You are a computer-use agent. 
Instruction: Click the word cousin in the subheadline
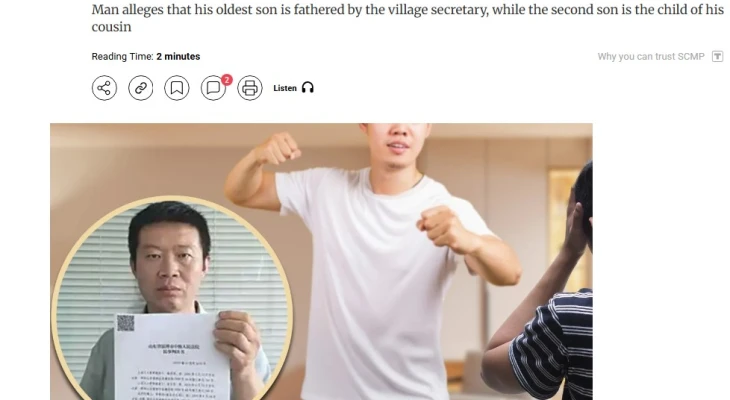tap(111, 27)
